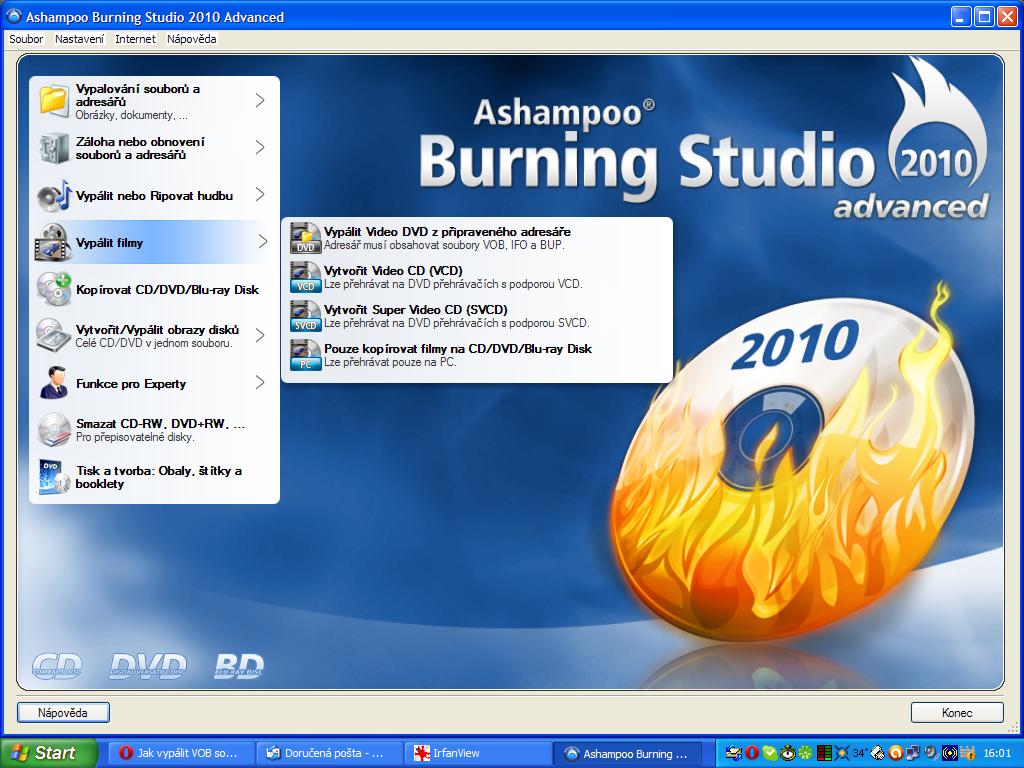Click the expert man icon for Funkce pro Experty
Screen dimensions: 1024x768
(54, 383)
